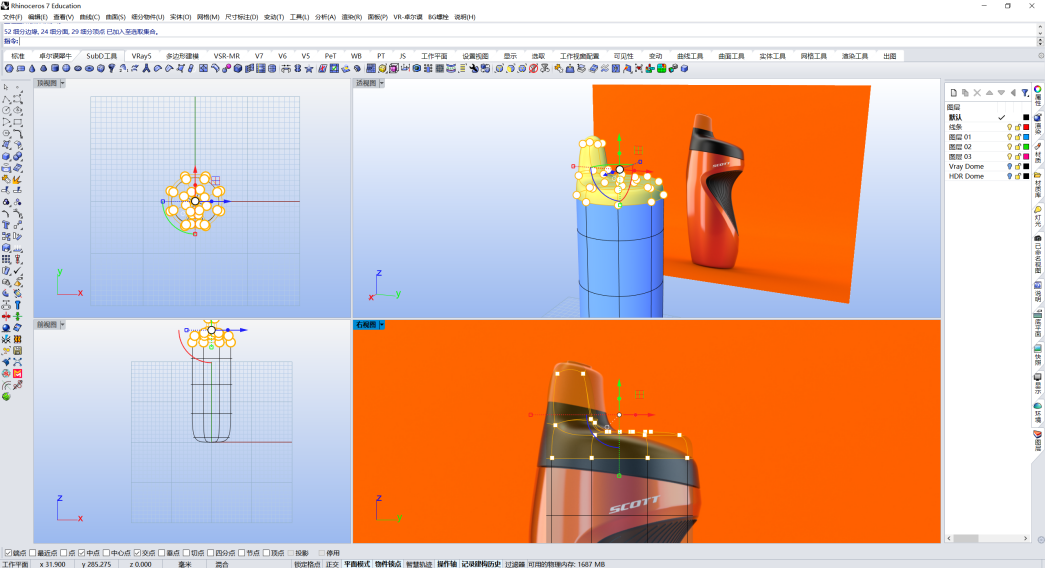Click blue color swatch of 图层 01
Image resolution: width=1045 pixels, height=568 pixels.
pos(1026,137)
